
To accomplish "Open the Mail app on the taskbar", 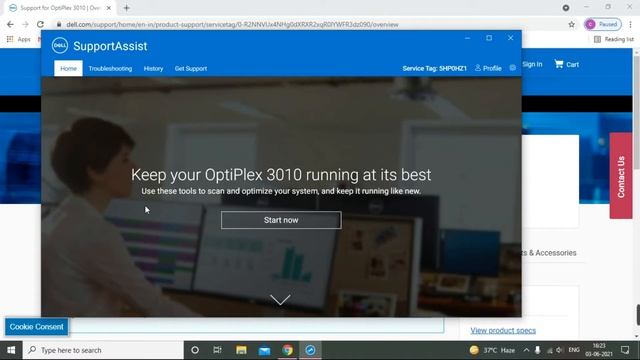I will click(264, 350).
